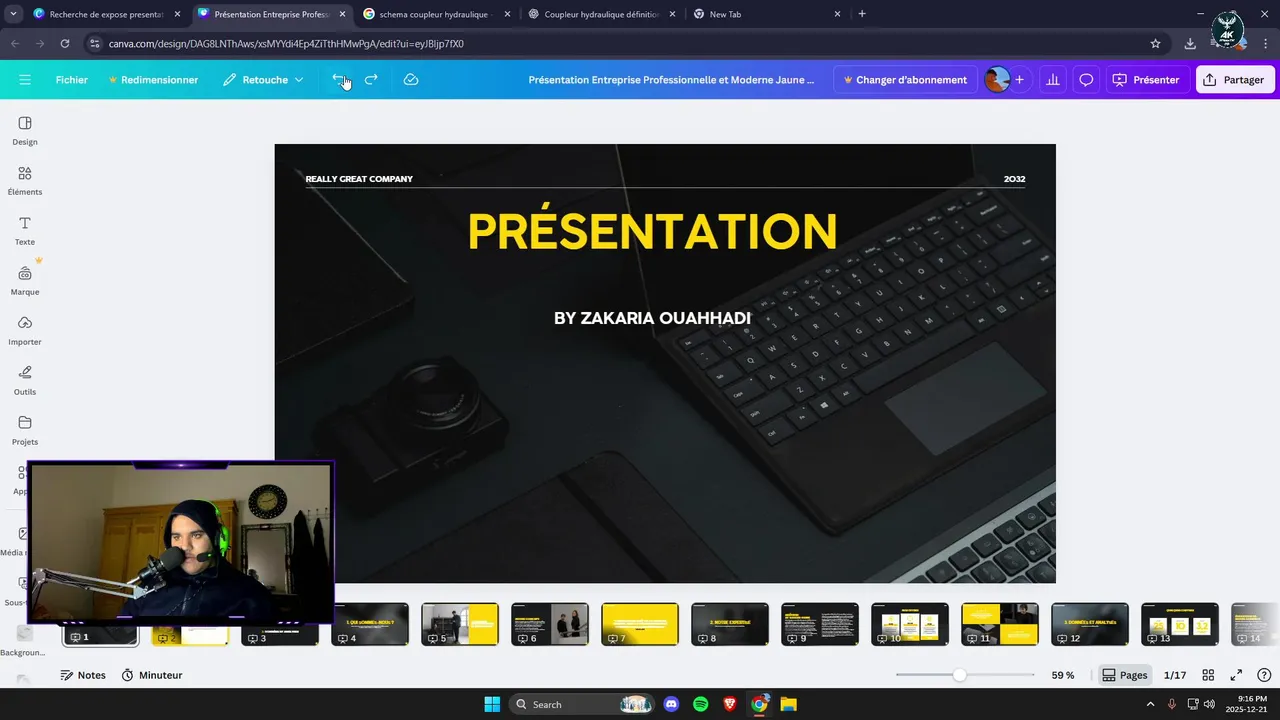Select the 2032 year text
The height and width of the screenshot is (720, 1280).
pyautogui.click(x=1014, y=179)
